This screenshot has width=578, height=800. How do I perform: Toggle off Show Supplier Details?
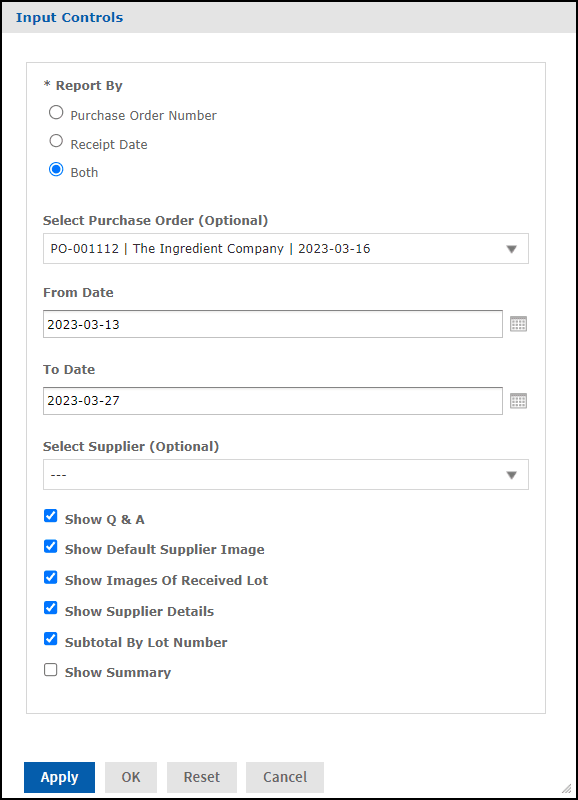[50, 608]
